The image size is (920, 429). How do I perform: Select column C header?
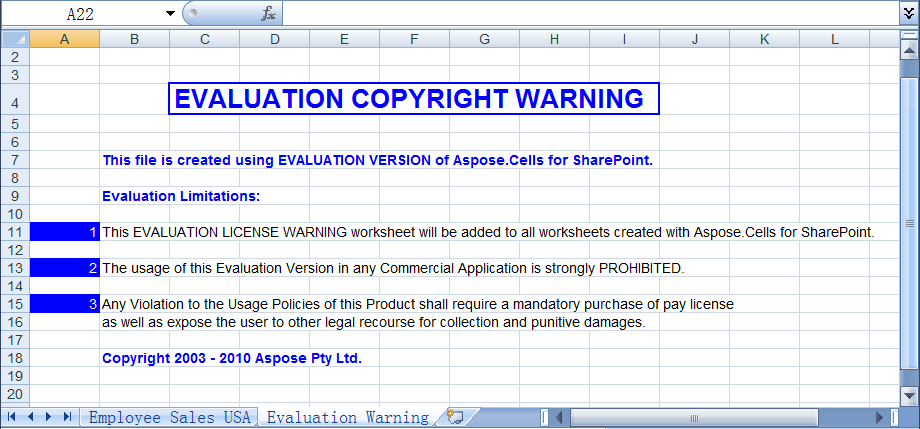[204, 39]
